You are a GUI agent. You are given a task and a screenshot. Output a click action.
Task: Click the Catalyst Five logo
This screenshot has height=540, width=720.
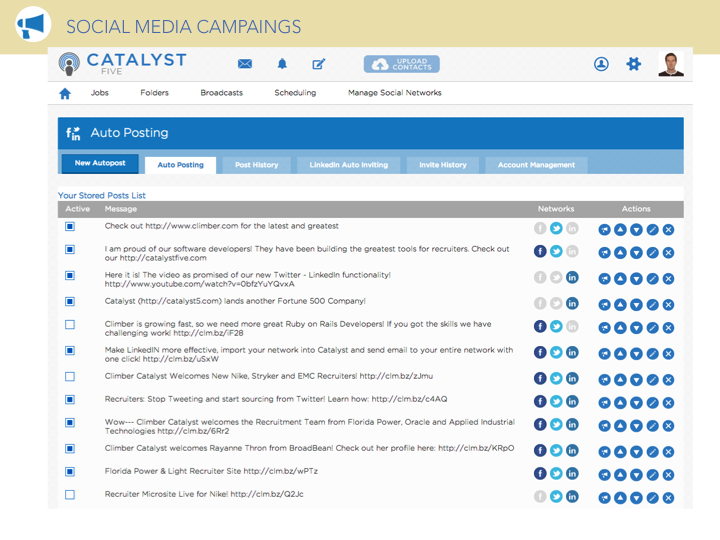coord(123,63)
